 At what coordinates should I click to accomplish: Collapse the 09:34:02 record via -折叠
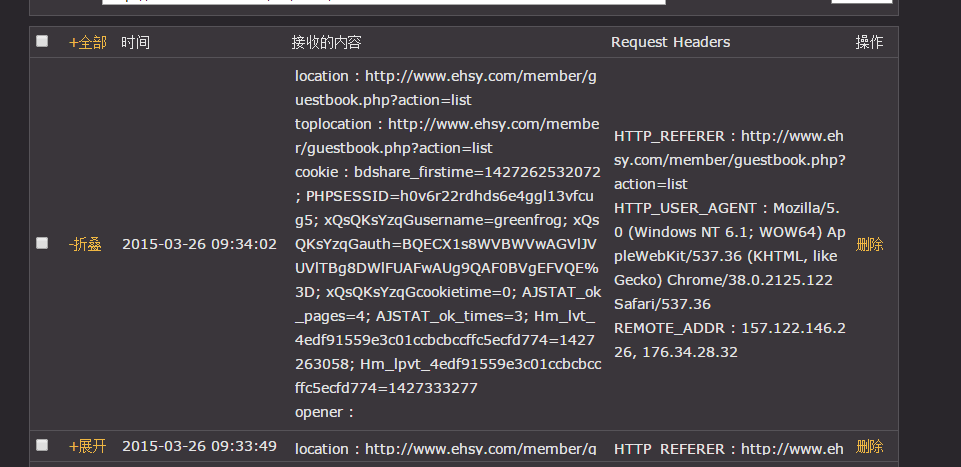(85, 245)
